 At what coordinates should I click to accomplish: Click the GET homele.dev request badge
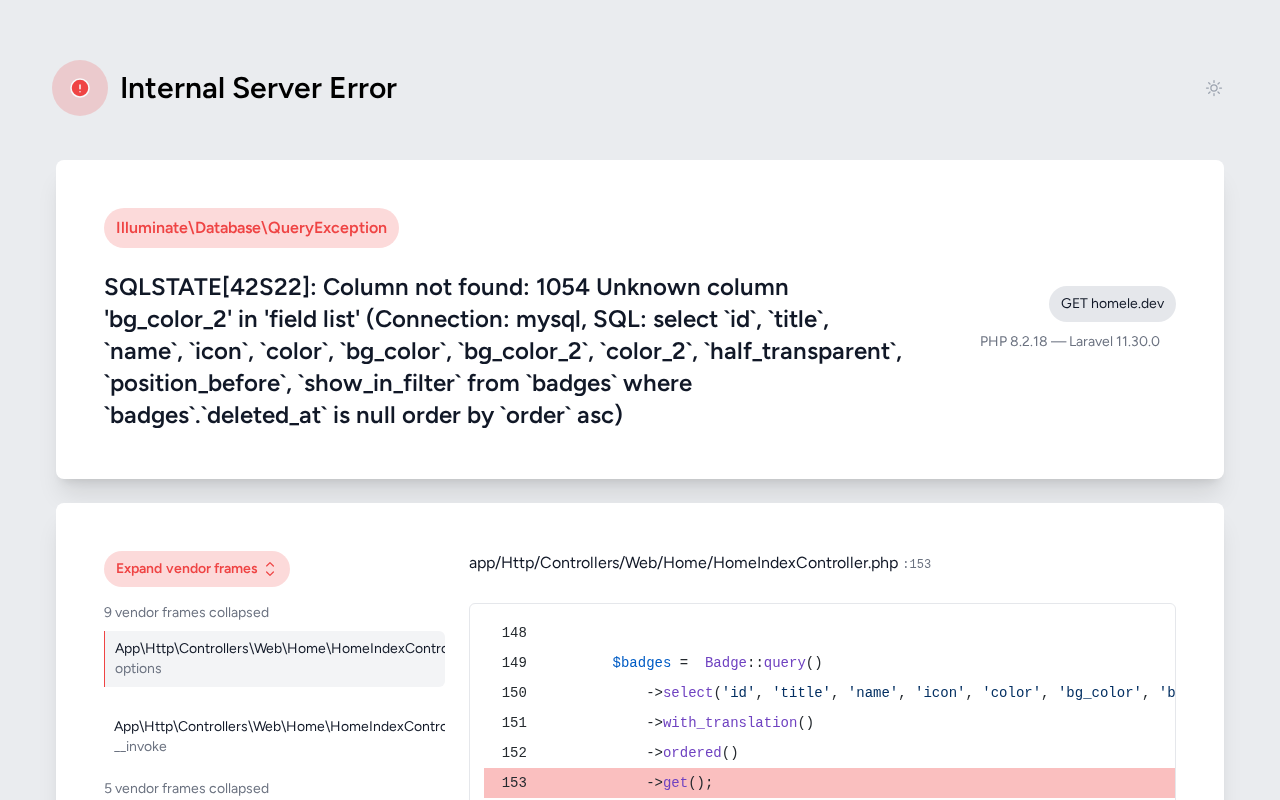pos(1112,304)
